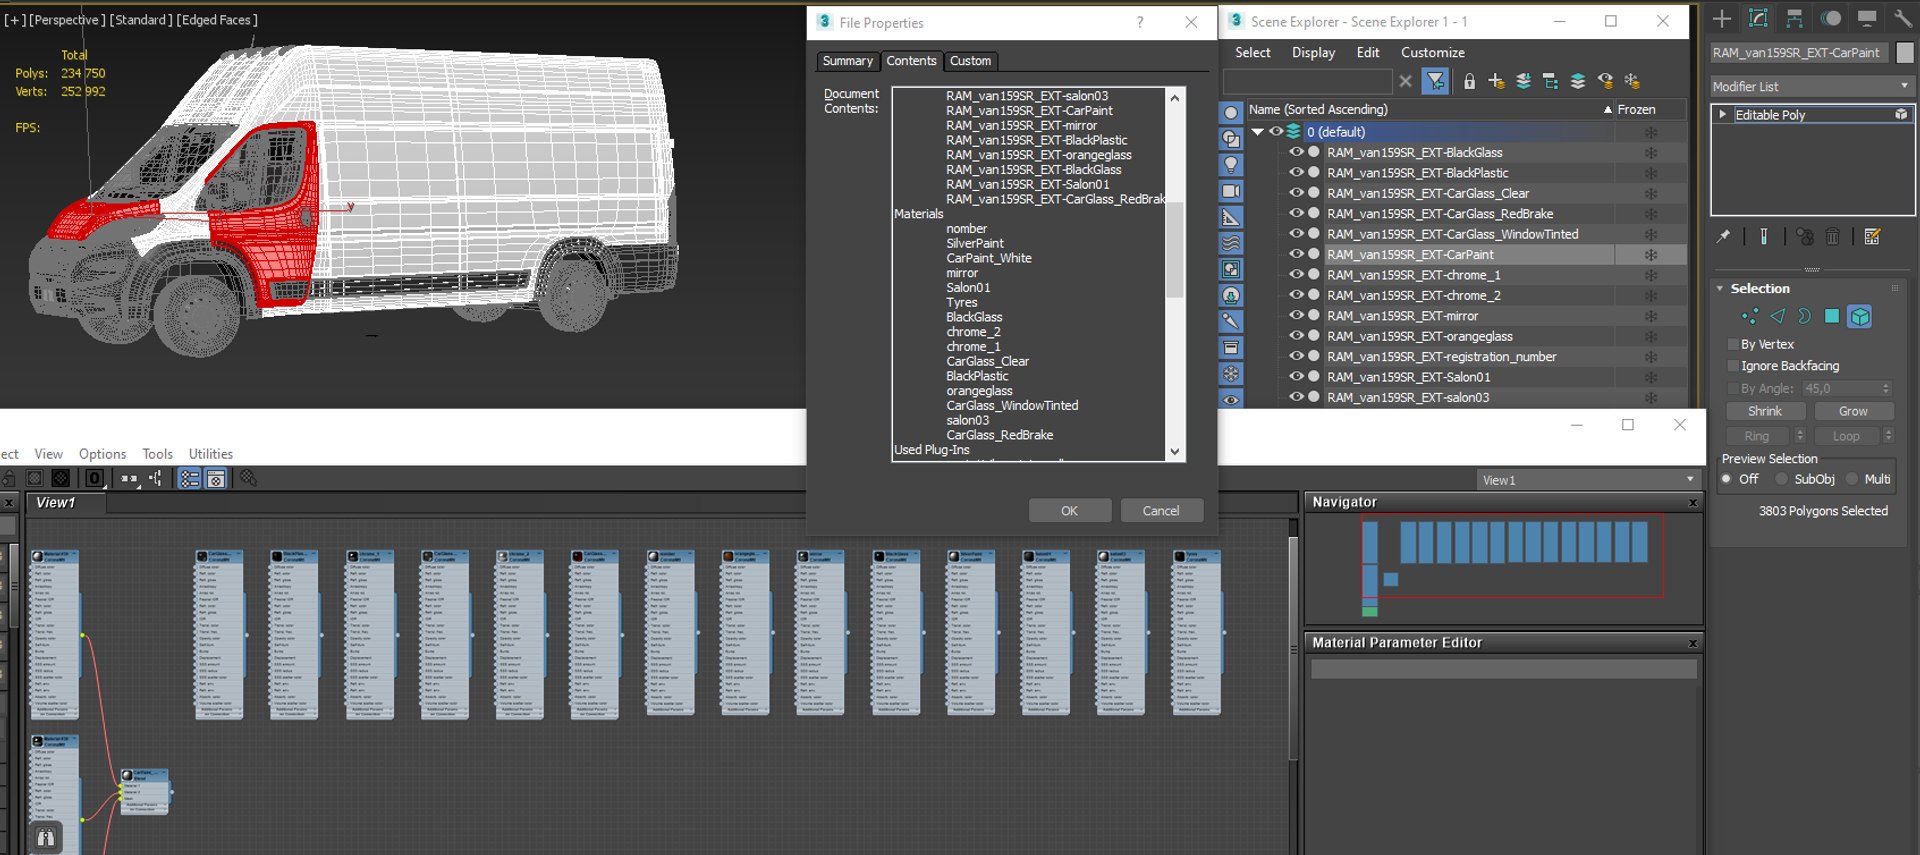
Task: Select Vertex sub-object mode icon
Action: point(1750,316)
